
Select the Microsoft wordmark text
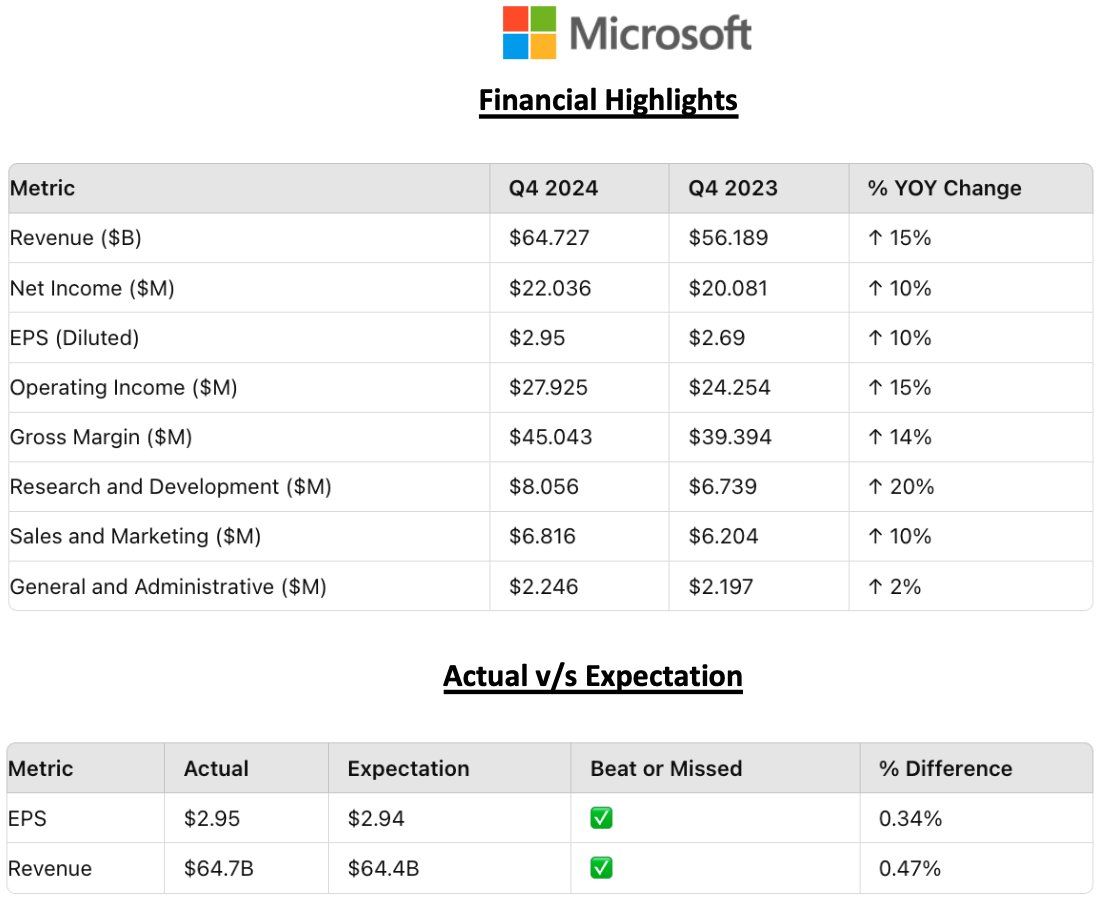pos(660,33)
